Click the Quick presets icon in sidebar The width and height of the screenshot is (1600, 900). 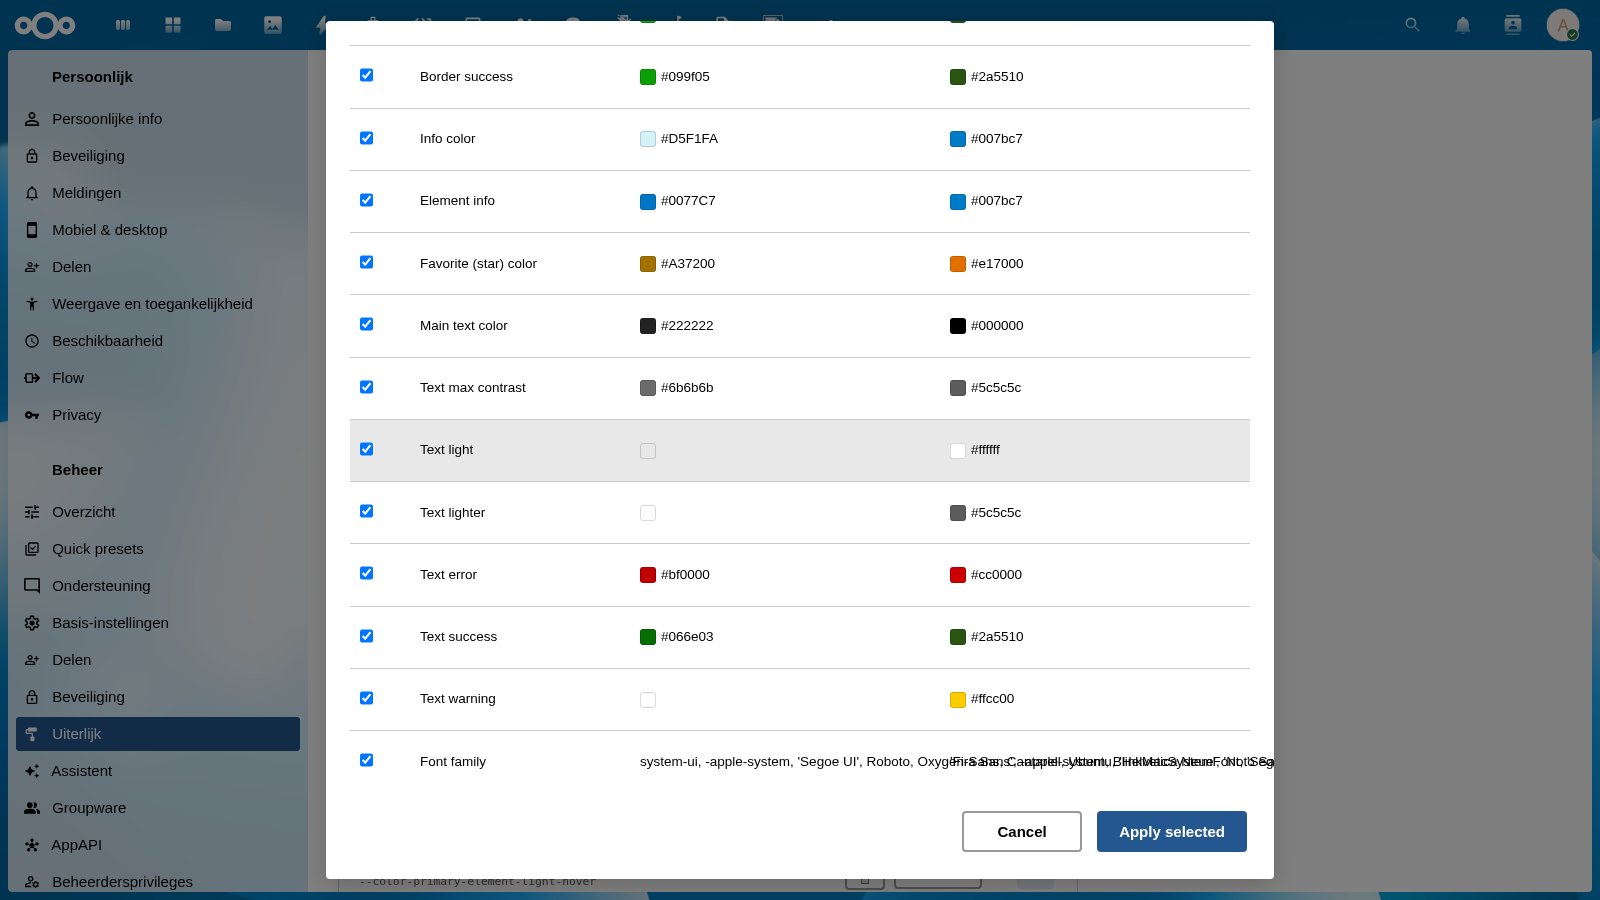point(32,549)
